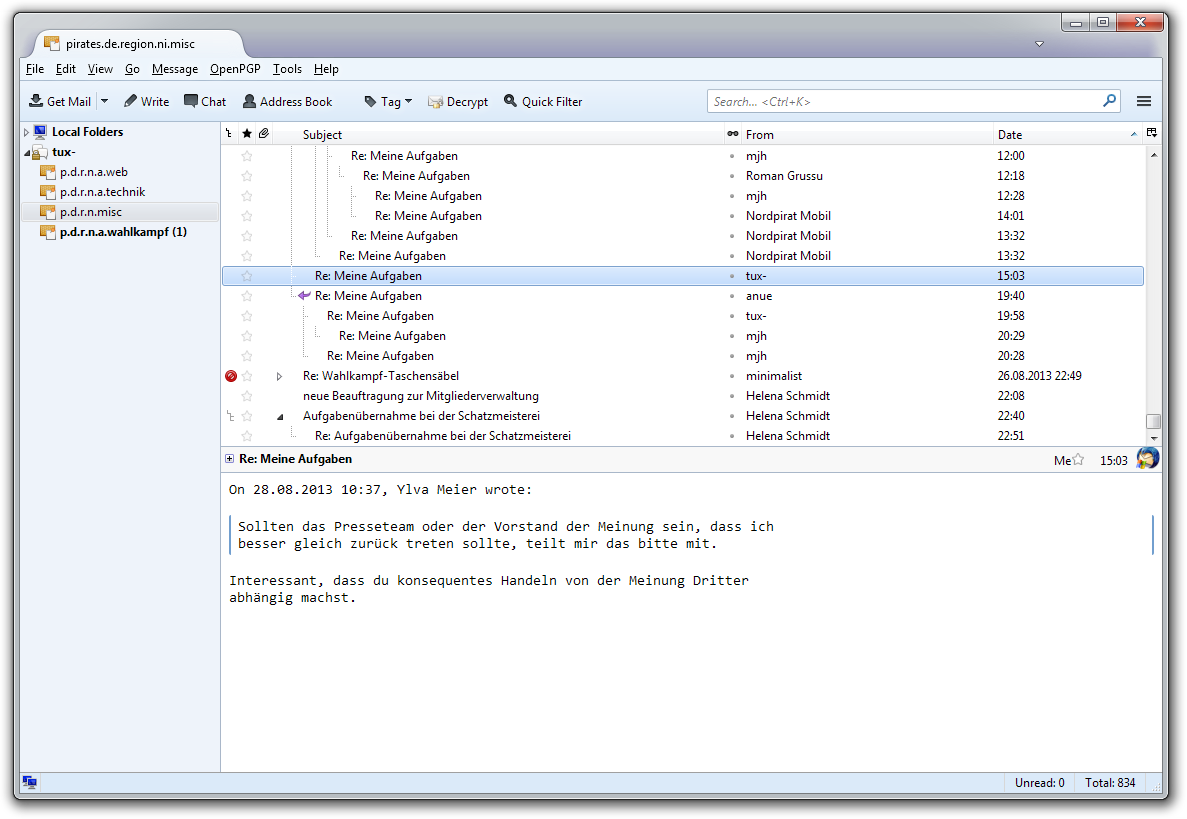Open the Tools menu
1187x819 pixels.
pyautogui.click(x=287, y=69)
